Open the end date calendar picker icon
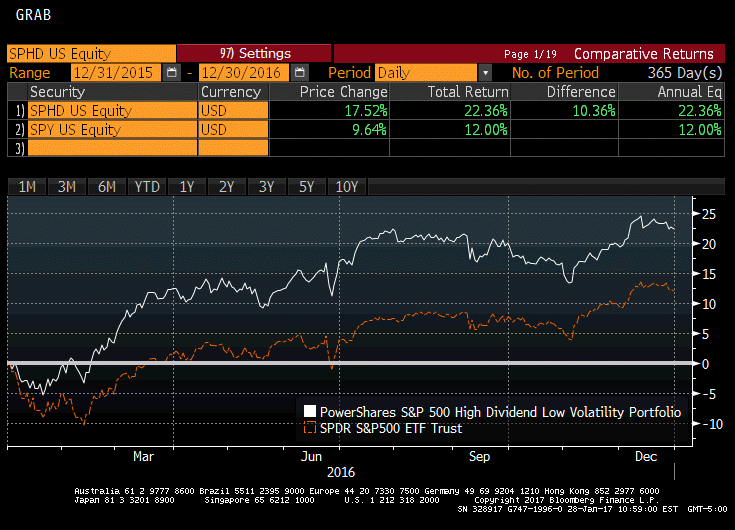The height and width of the screenshot is (530, 735). (300, 73)
